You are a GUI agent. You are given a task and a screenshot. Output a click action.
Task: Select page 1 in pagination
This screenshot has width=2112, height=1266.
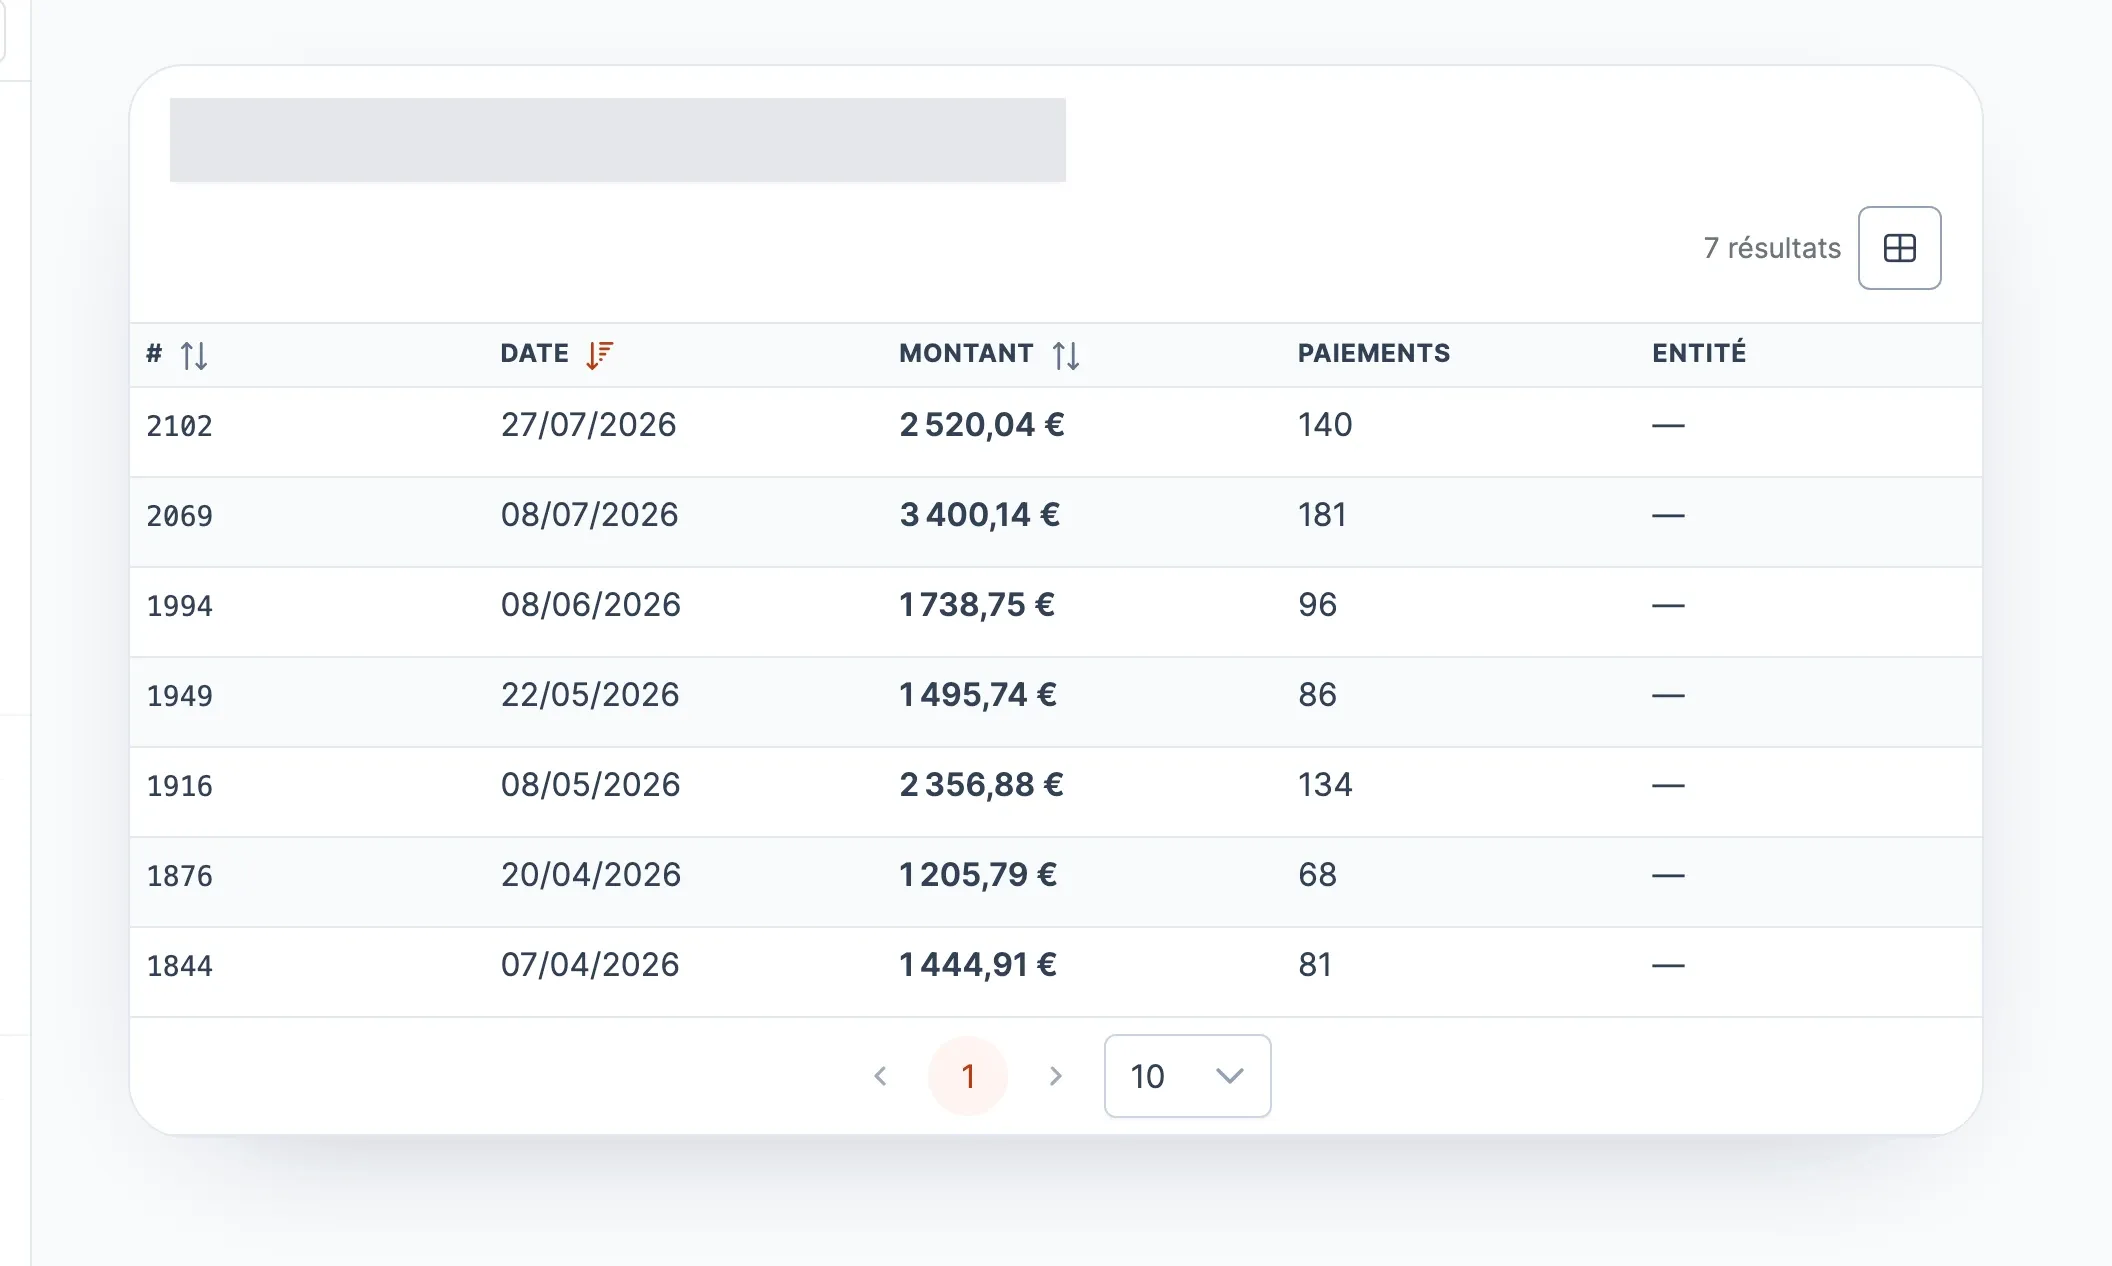point(968,1076)
